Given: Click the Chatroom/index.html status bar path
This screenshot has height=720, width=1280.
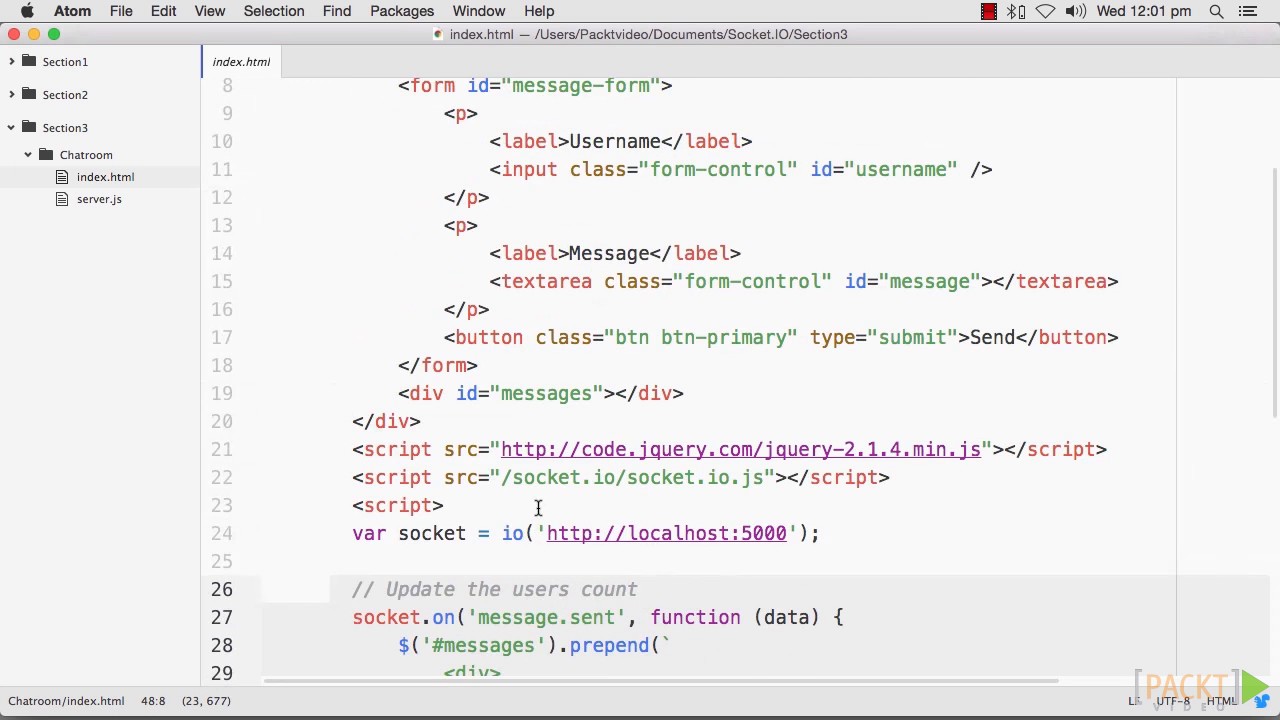Looking at the screenshot, I should pyautogui.click(x=66, y=701).
